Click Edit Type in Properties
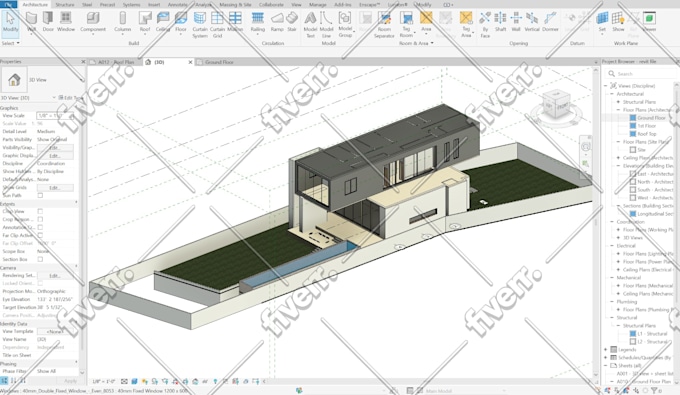Viewport: 680px width, 395px height. 70,98
